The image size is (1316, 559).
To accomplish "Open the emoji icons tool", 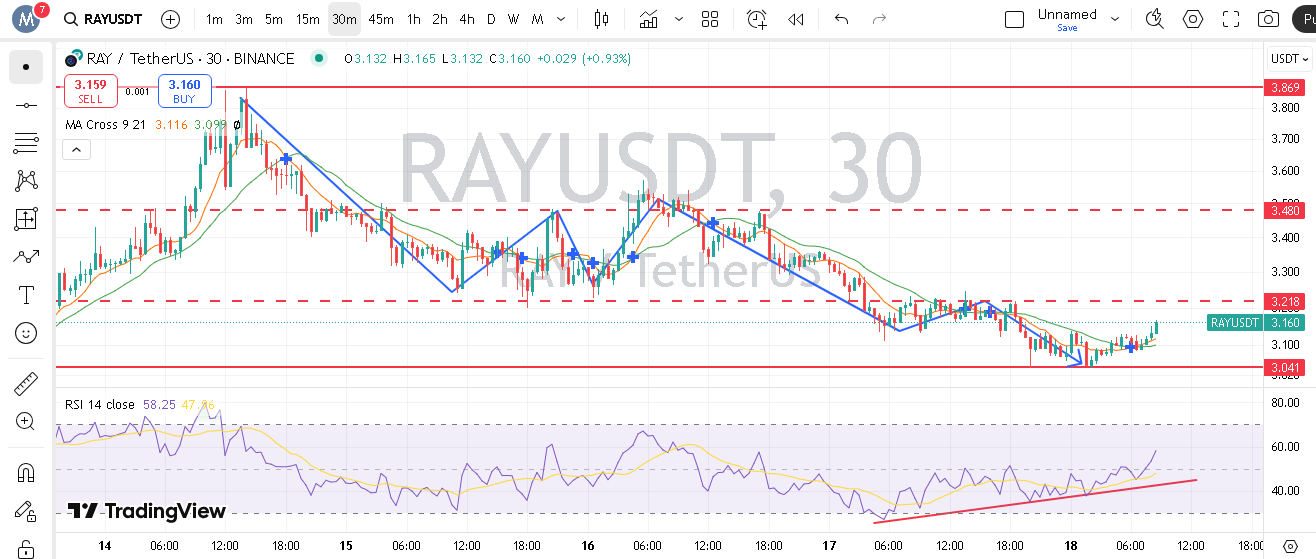I will pos(26,333).
